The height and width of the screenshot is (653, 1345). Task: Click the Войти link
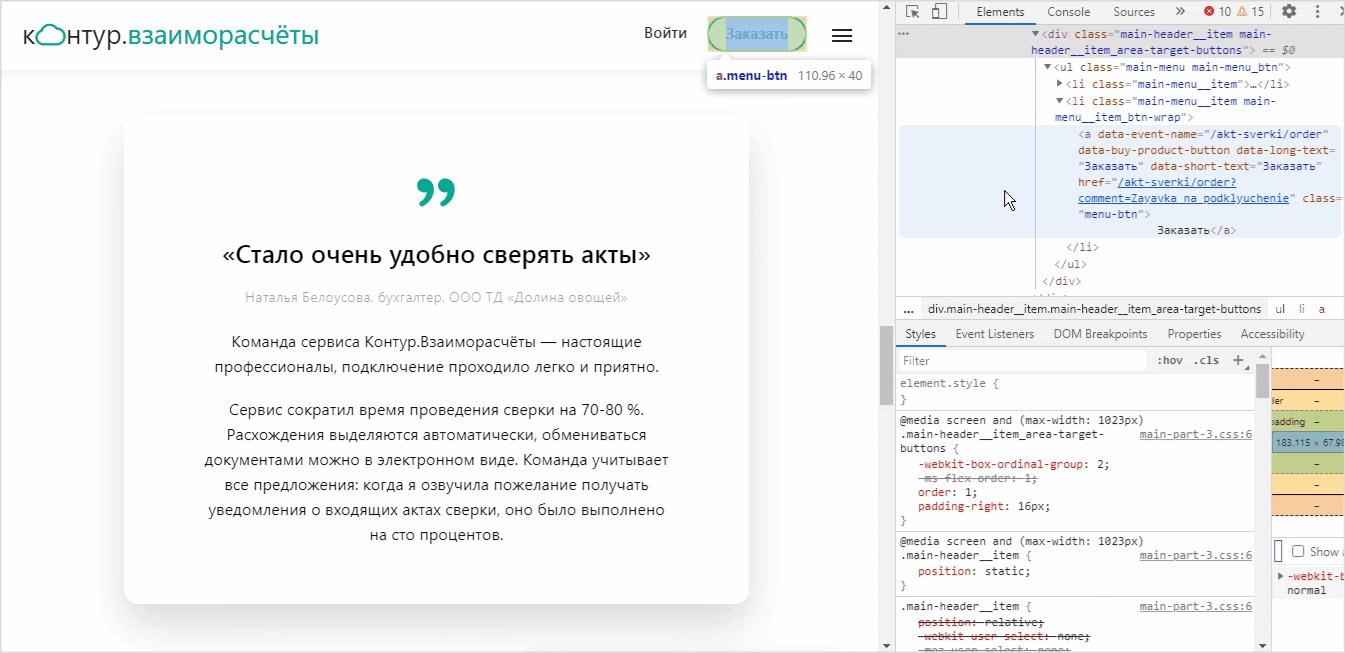pyautogui.click(x=665, y=33)
